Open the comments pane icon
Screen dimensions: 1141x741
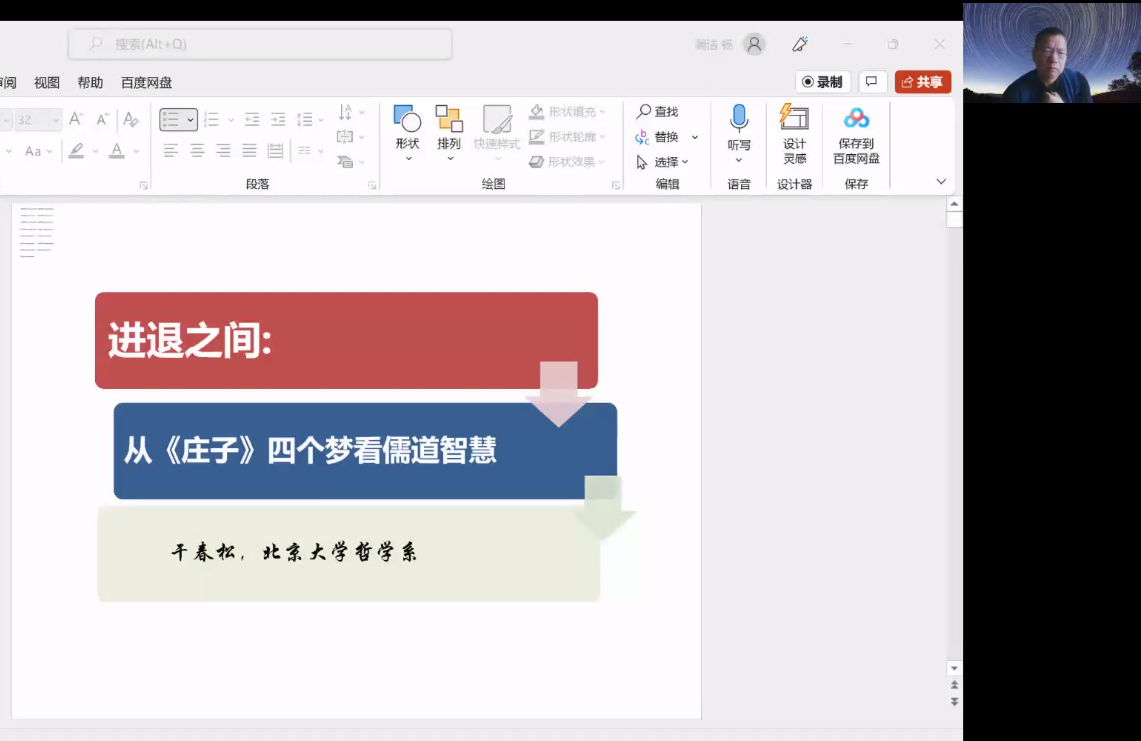pos(872,82)
